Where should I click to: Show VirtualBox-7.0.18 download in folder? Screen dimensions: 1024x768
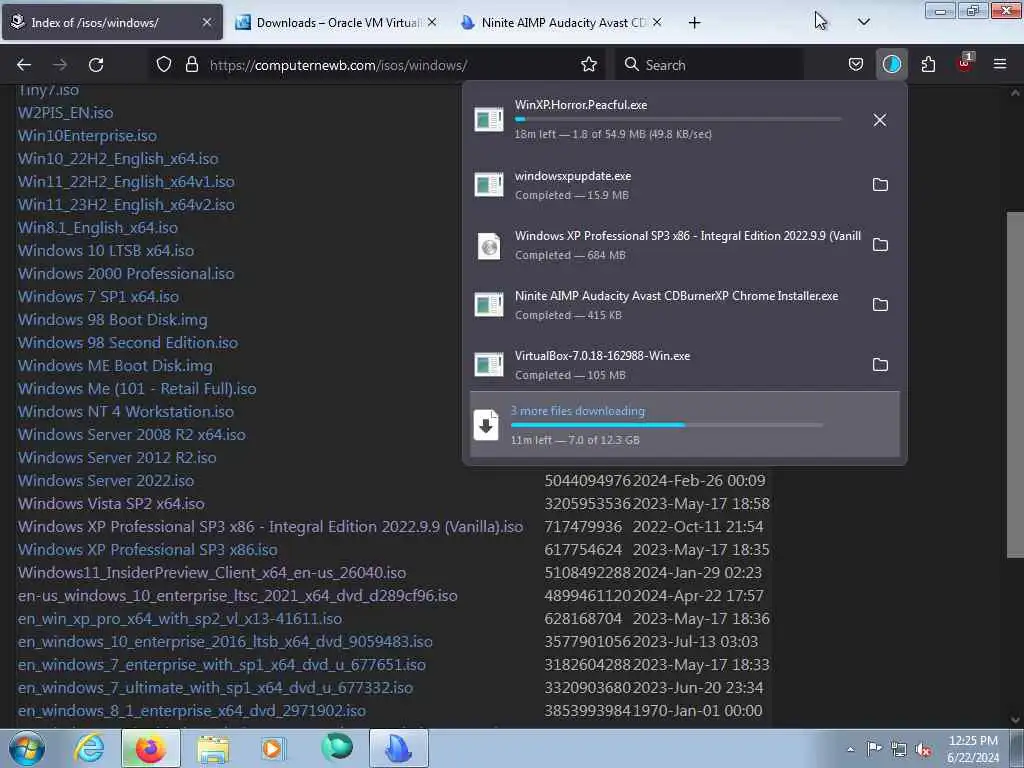880,365
